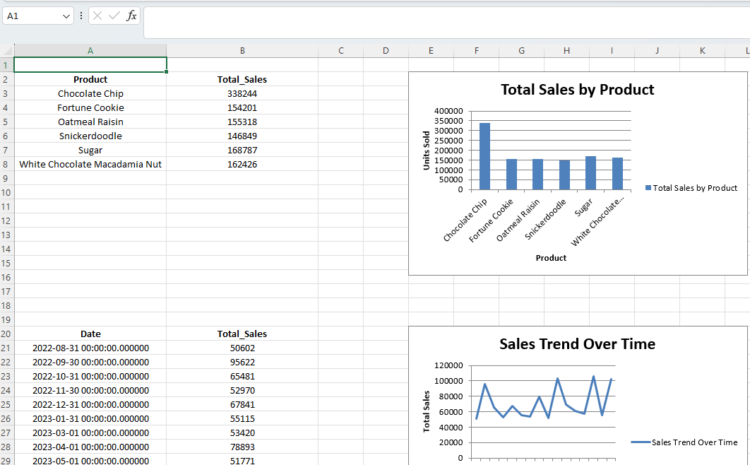Viewport: 750px width, 465px height.
Task: Click the Total_Sales header in row 2
Action: coord(243,79)
